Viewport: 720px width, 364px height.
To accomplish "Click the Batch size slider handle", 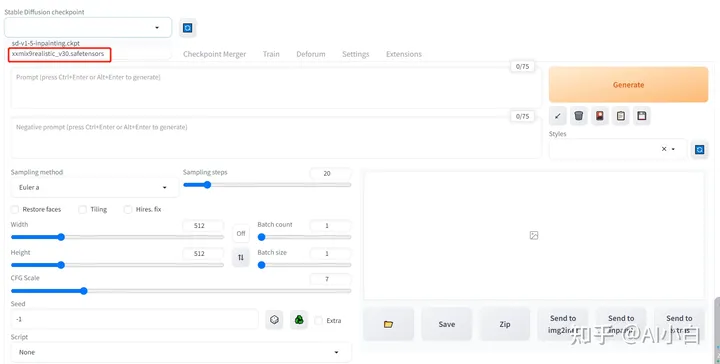I will pyautogui.click(x=261, y=265).
